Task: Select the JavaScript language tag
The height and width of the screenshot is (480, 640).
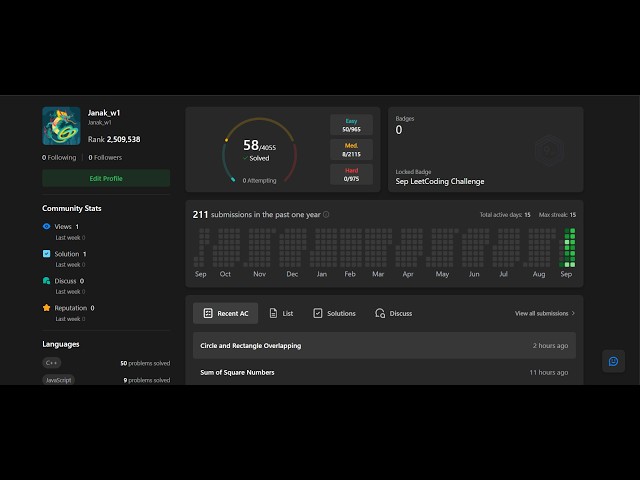Action: point(58,380)
